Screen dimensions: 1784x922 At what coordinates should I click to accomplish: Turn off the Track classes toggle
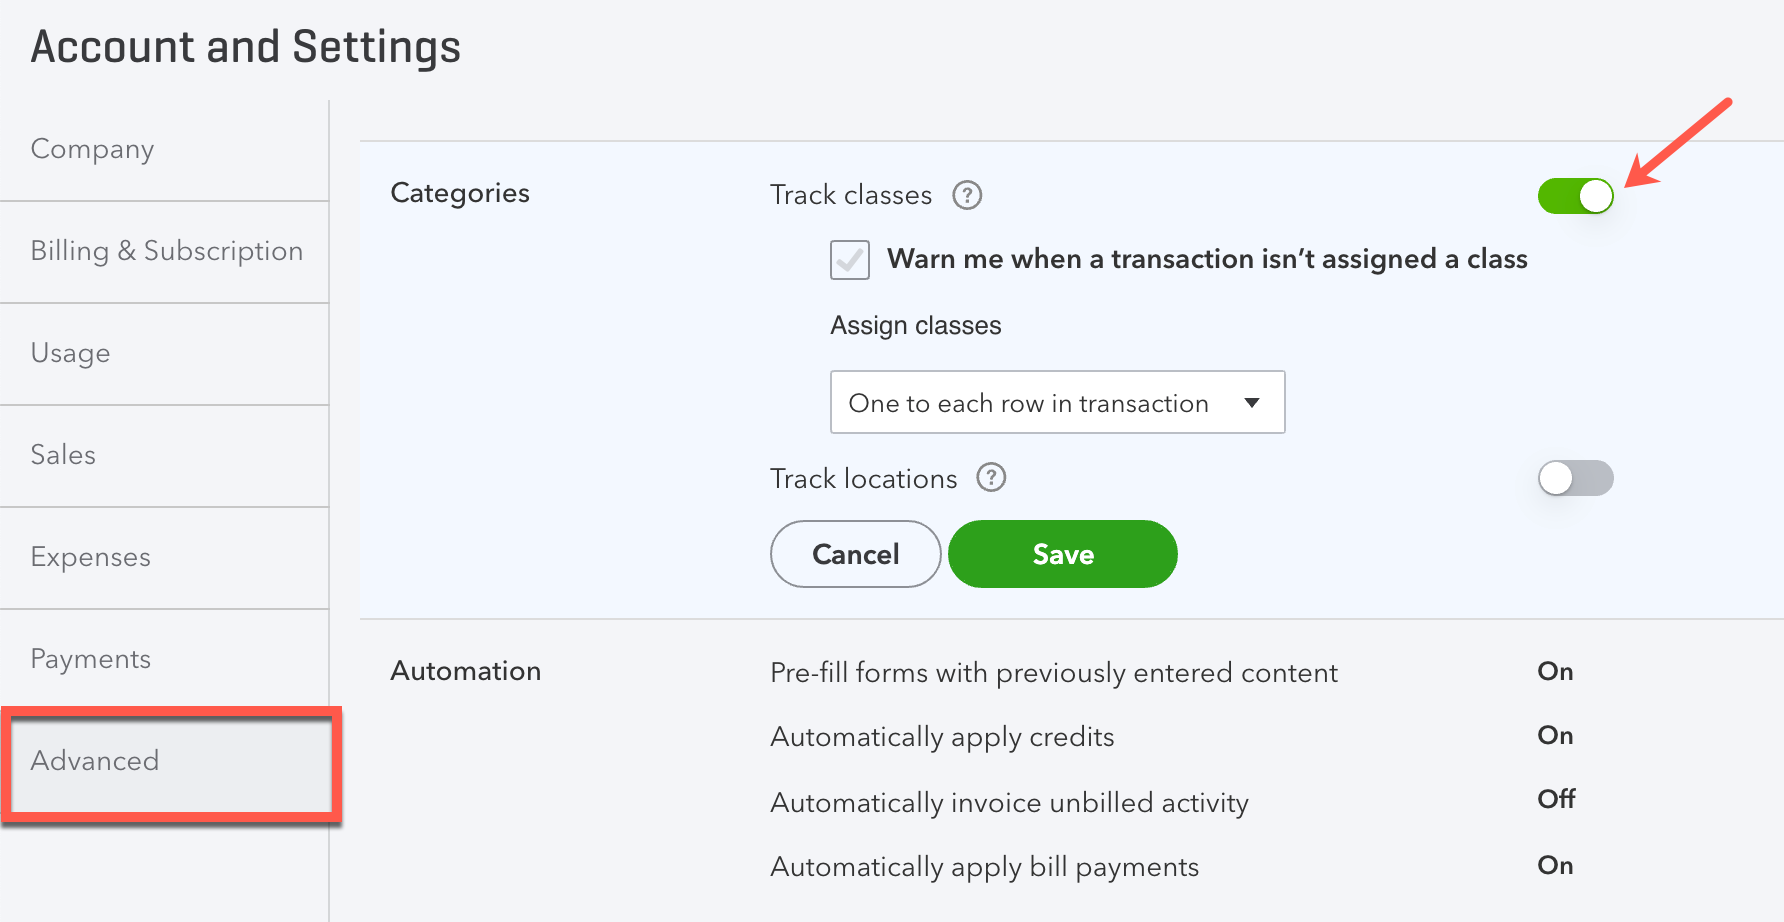point(1575,196)
